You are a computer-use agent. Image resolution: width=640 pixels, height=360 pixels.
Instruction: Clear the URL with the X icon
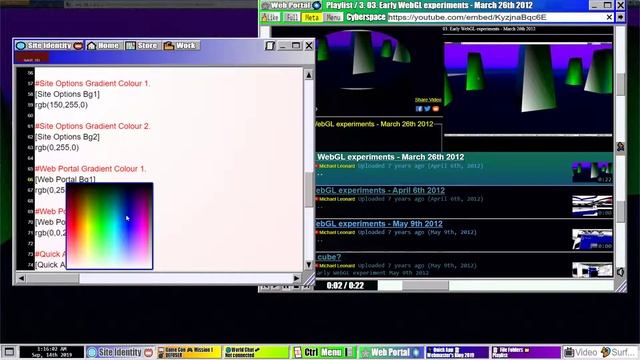coord(609,17)
